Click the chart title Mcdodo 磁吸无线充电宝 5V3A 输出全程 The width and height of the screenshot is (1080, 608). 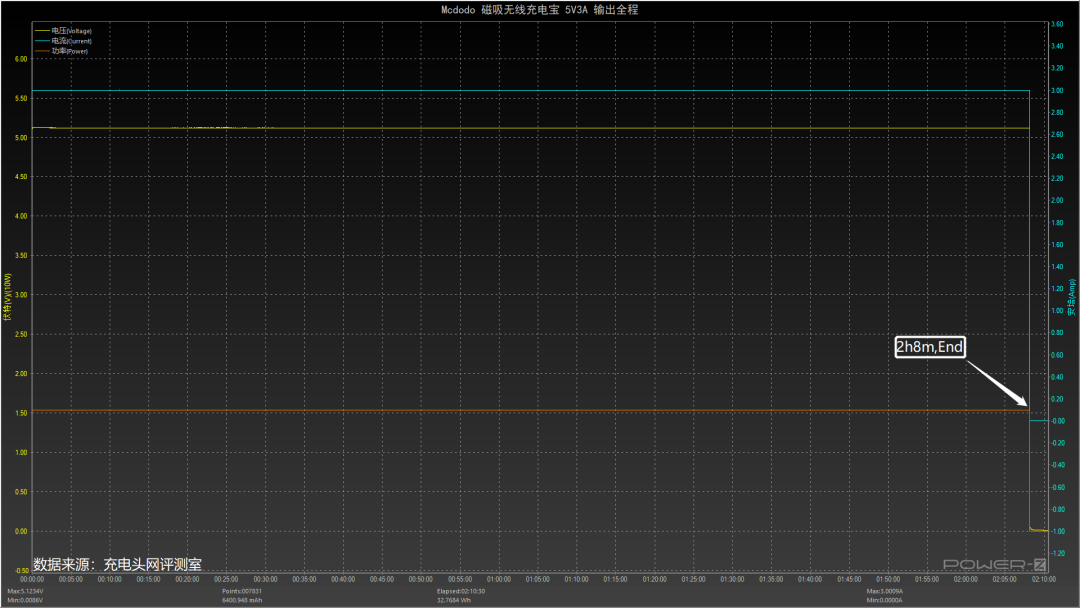point(539,10)
